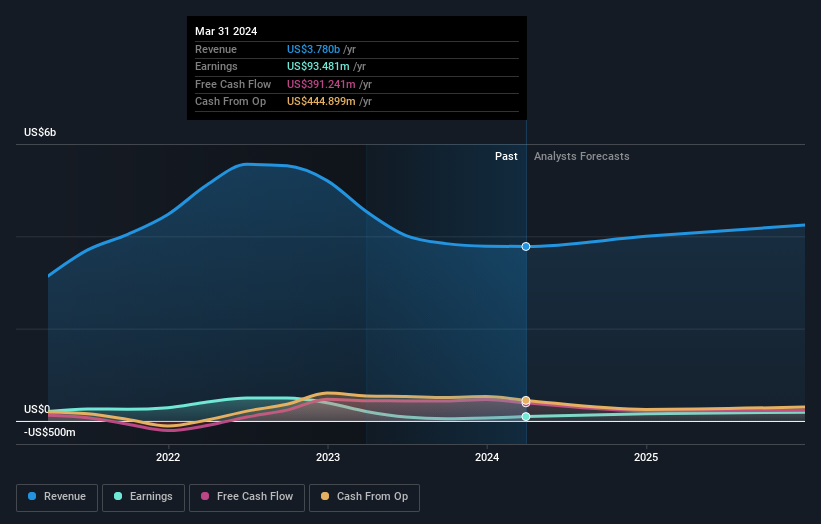Click the US$444.899m cash from op value

(x=321, y=102)
